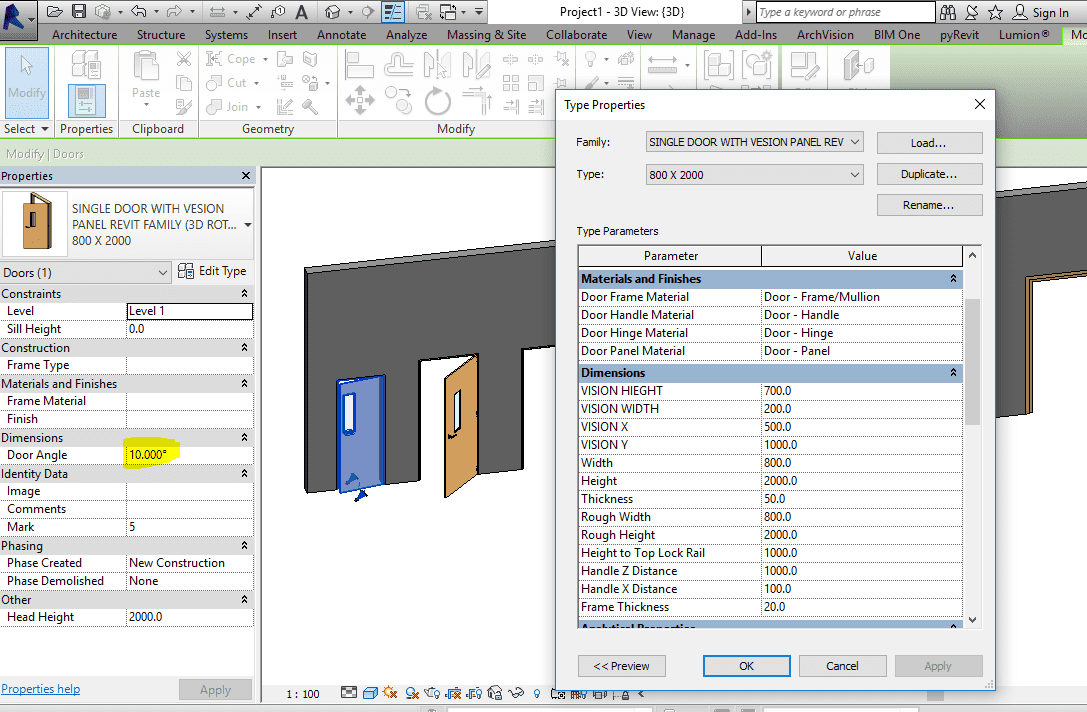Collapse the Materials and Finishes group in dialog
This screenshot has width=1087, height=712.
point(953,279)
